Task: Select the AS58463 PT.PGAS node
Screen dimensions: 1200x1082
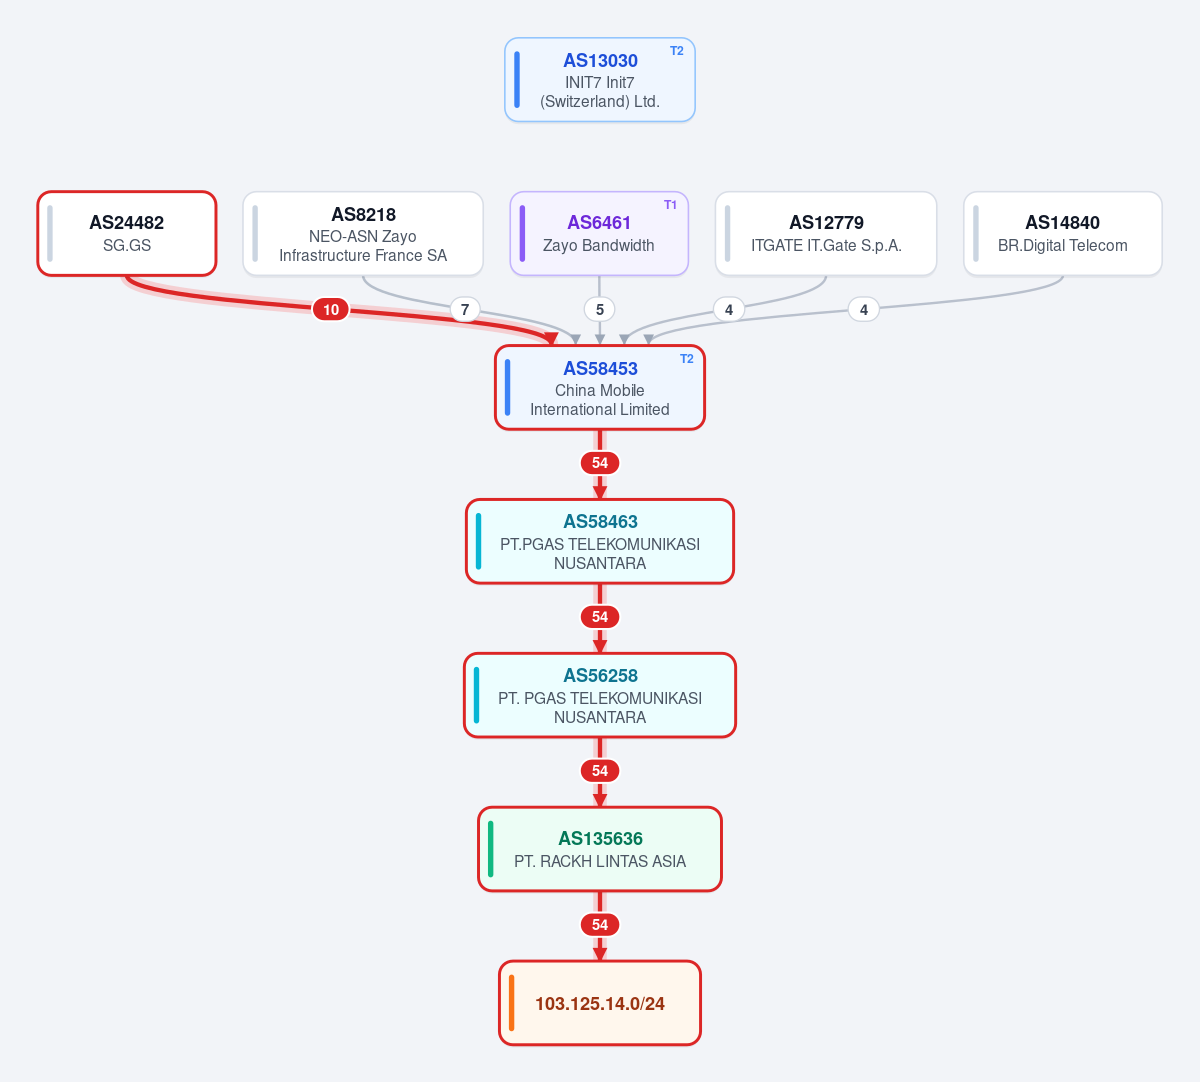Action: coord(600,541)
